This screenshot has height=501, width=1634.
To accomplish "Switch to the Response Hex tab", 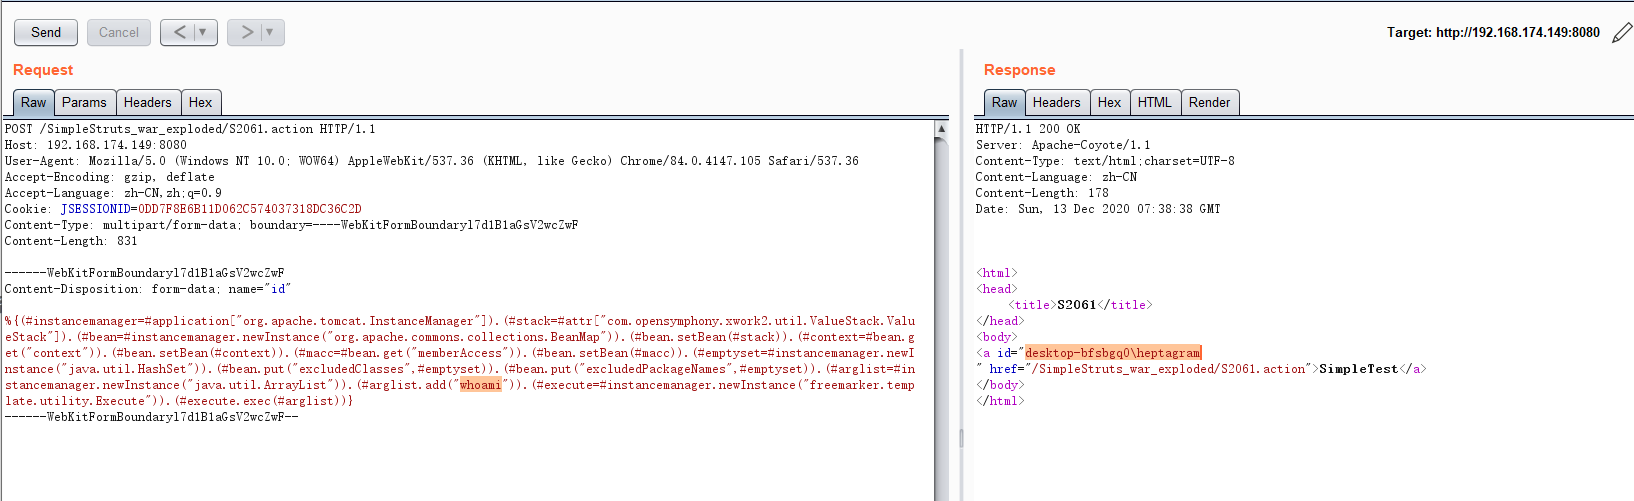I will tap(1109, 102).
